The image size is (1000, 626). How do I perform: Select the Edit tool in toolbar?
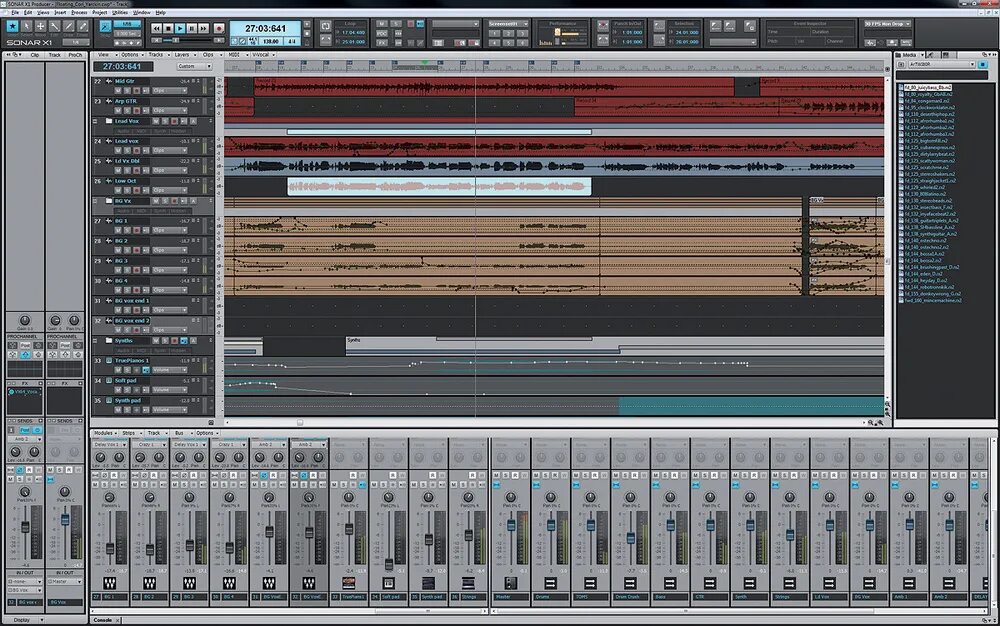(55, 26)
